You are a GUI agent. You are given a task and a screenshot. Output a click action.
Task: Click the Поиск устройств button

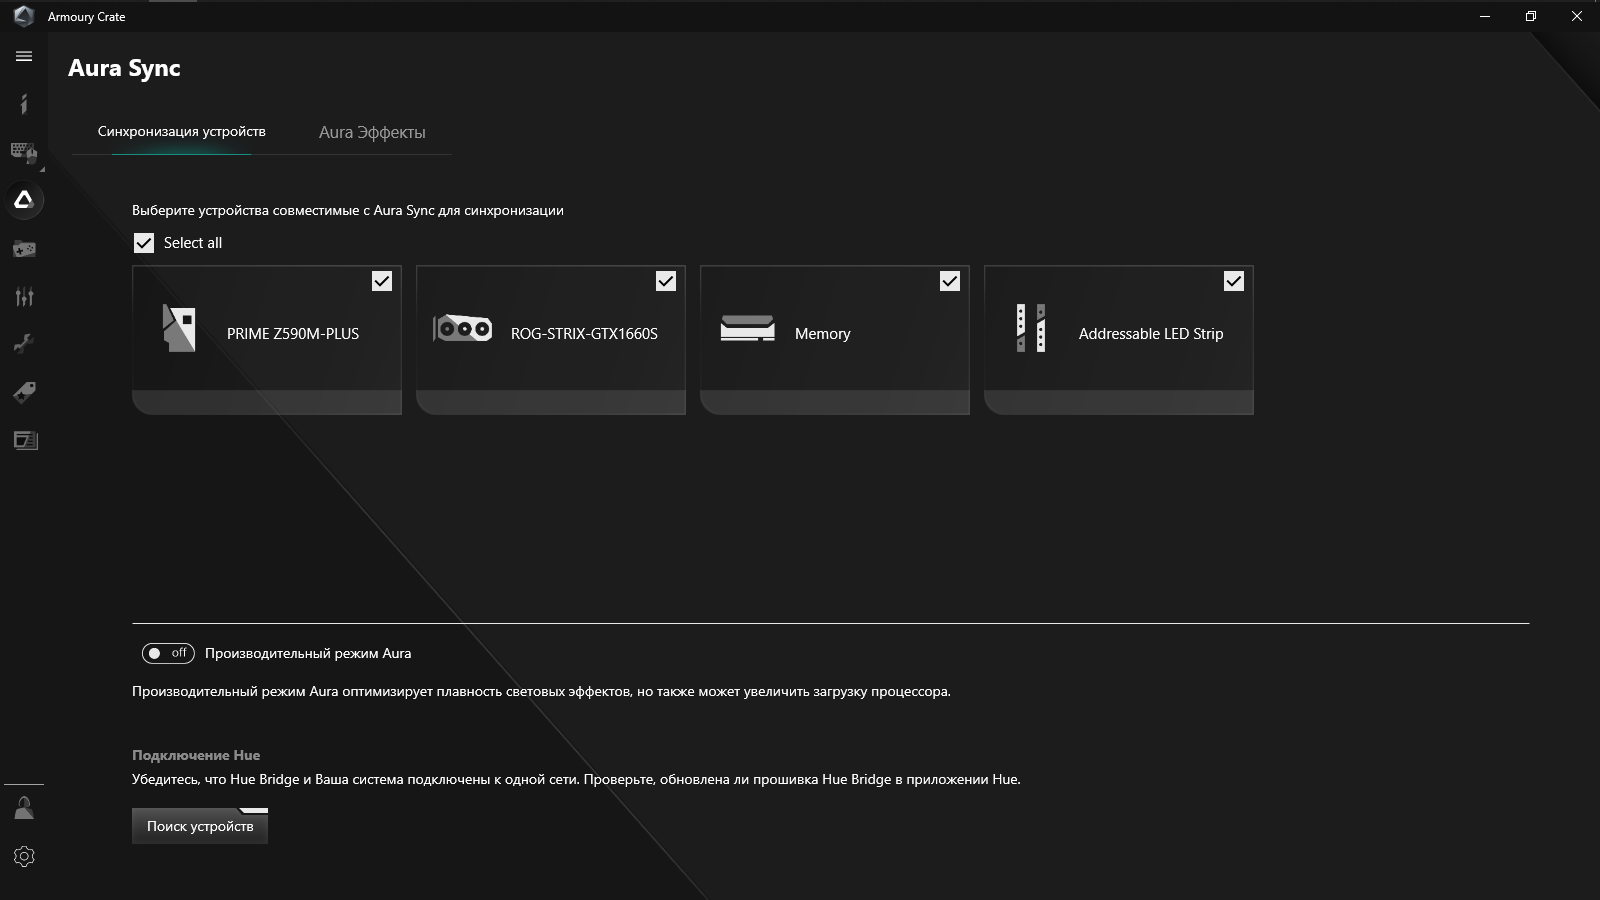pyautogui.click(x=200, y=826)
